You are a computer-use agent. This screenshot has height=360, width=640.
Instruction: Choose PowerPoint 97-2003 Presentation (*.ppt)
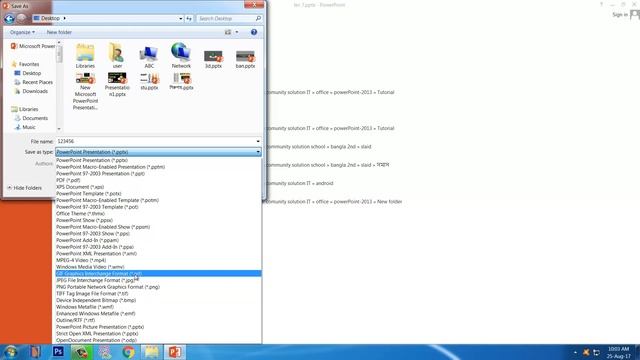158,173
